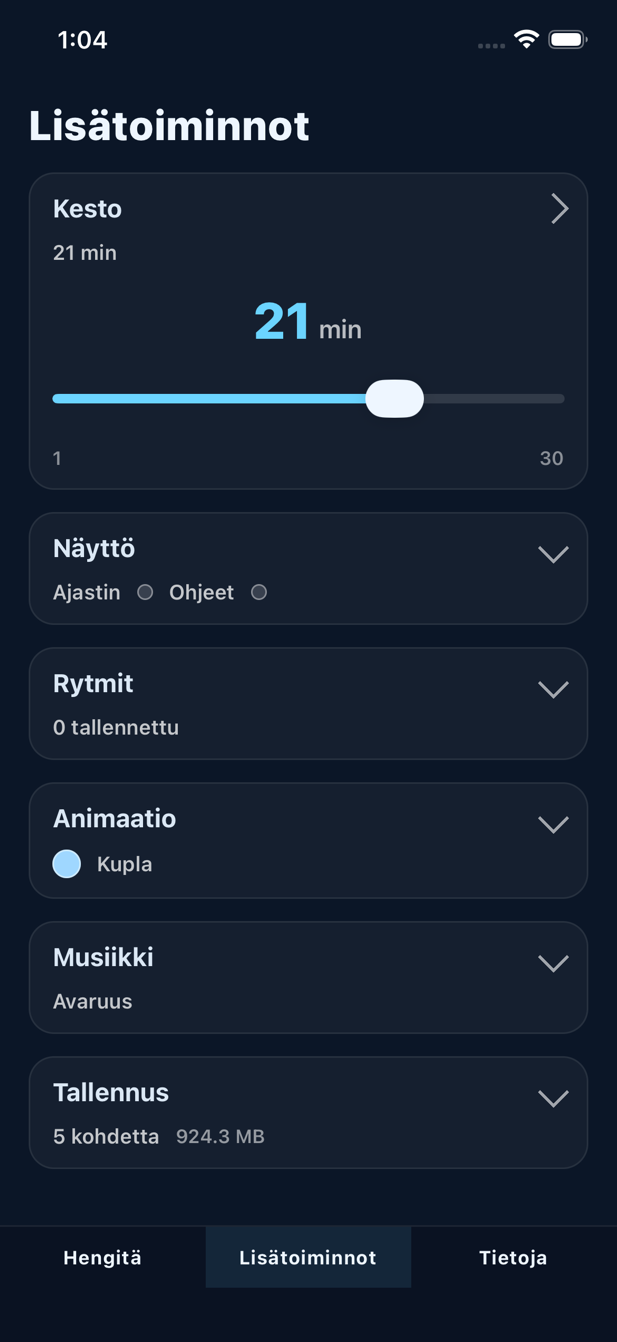Expand the Musiikki section
617x1342 pixels.
click(553, 962)
